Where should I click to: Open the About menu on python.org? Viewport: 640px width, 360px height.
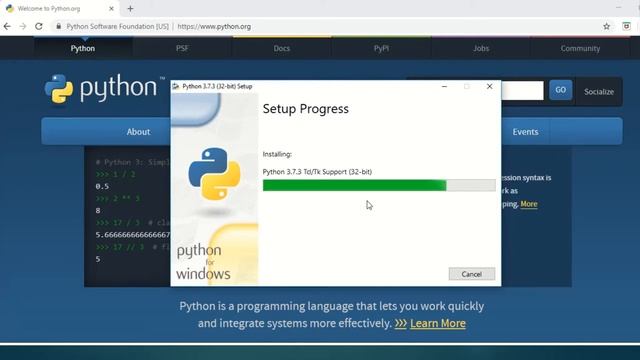click(x=138, y=132)
